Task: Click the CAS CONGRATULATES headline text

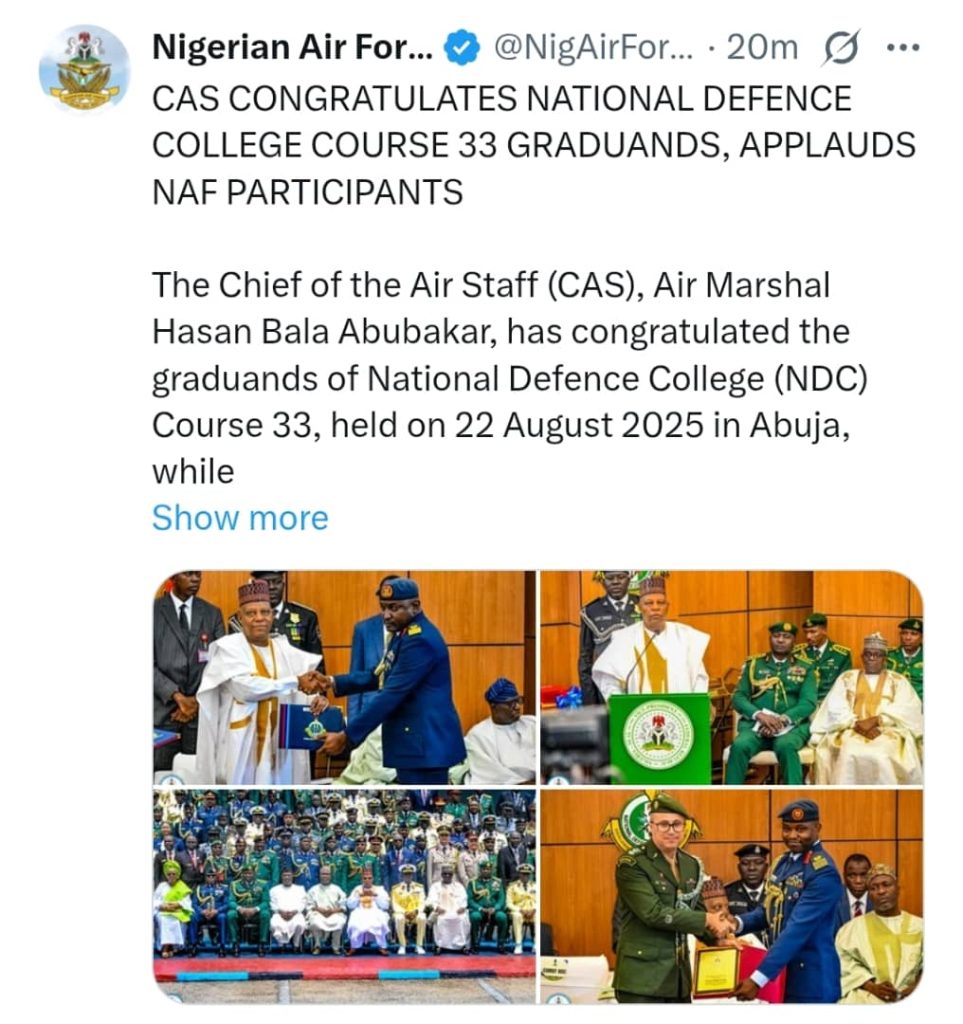Action: [533, 146]
